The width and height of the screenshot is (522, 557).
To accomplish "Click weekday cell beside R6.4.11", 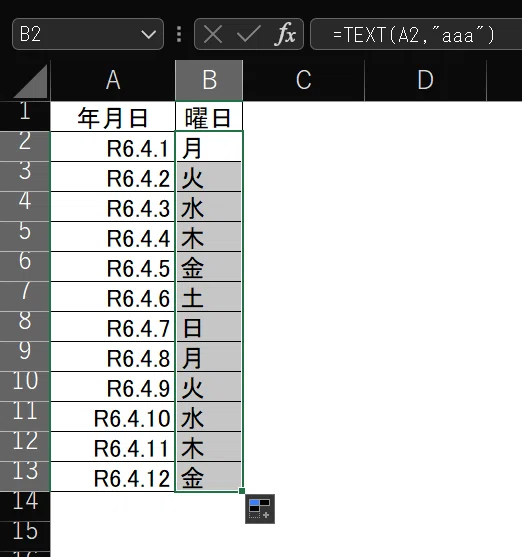I will pyautogui.click(x=209, y=447).
